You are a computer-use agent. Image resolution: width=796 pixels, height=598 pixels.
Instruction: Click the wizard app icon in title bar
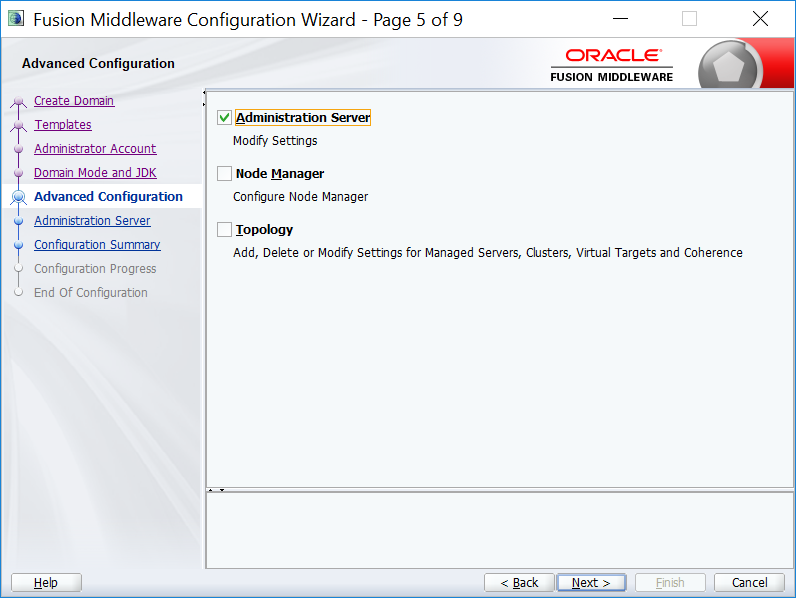coord(15,19)
